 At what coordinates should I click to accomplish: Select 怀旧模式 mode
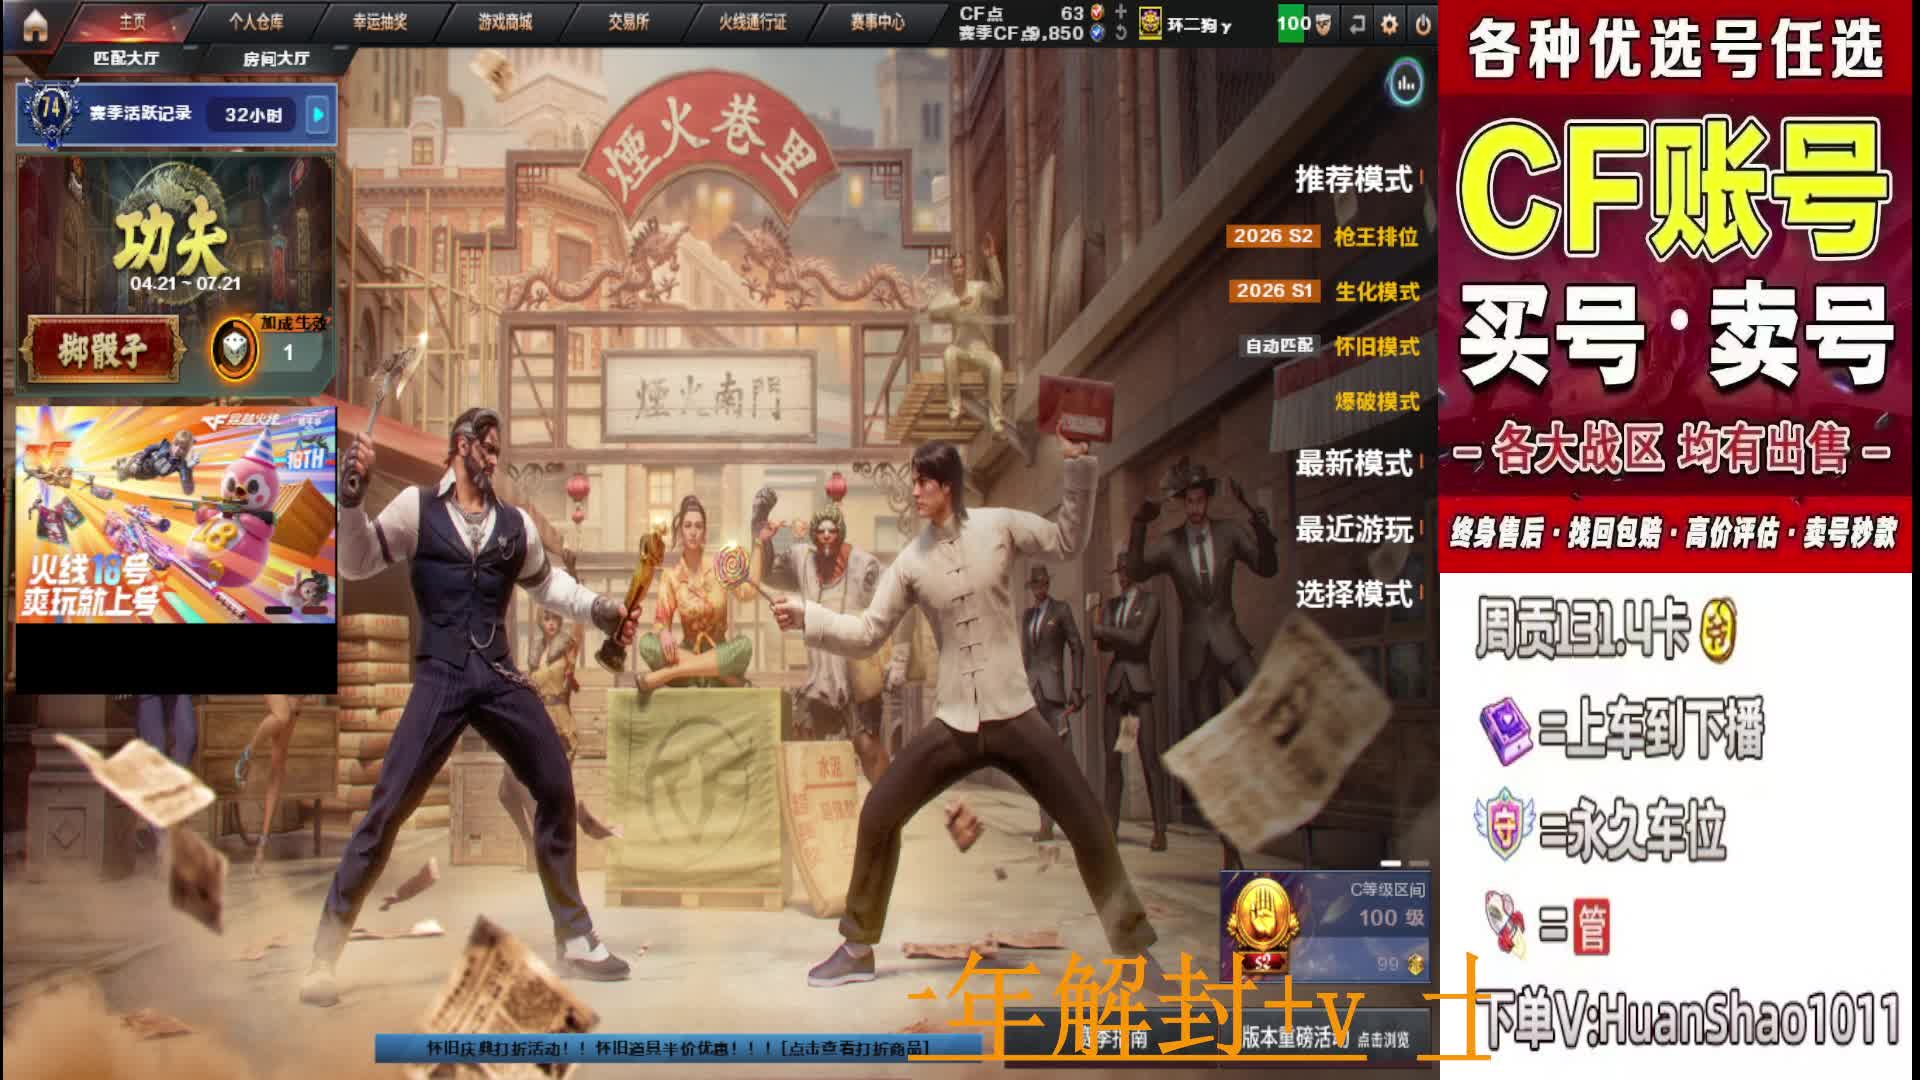click(1377, 346)
